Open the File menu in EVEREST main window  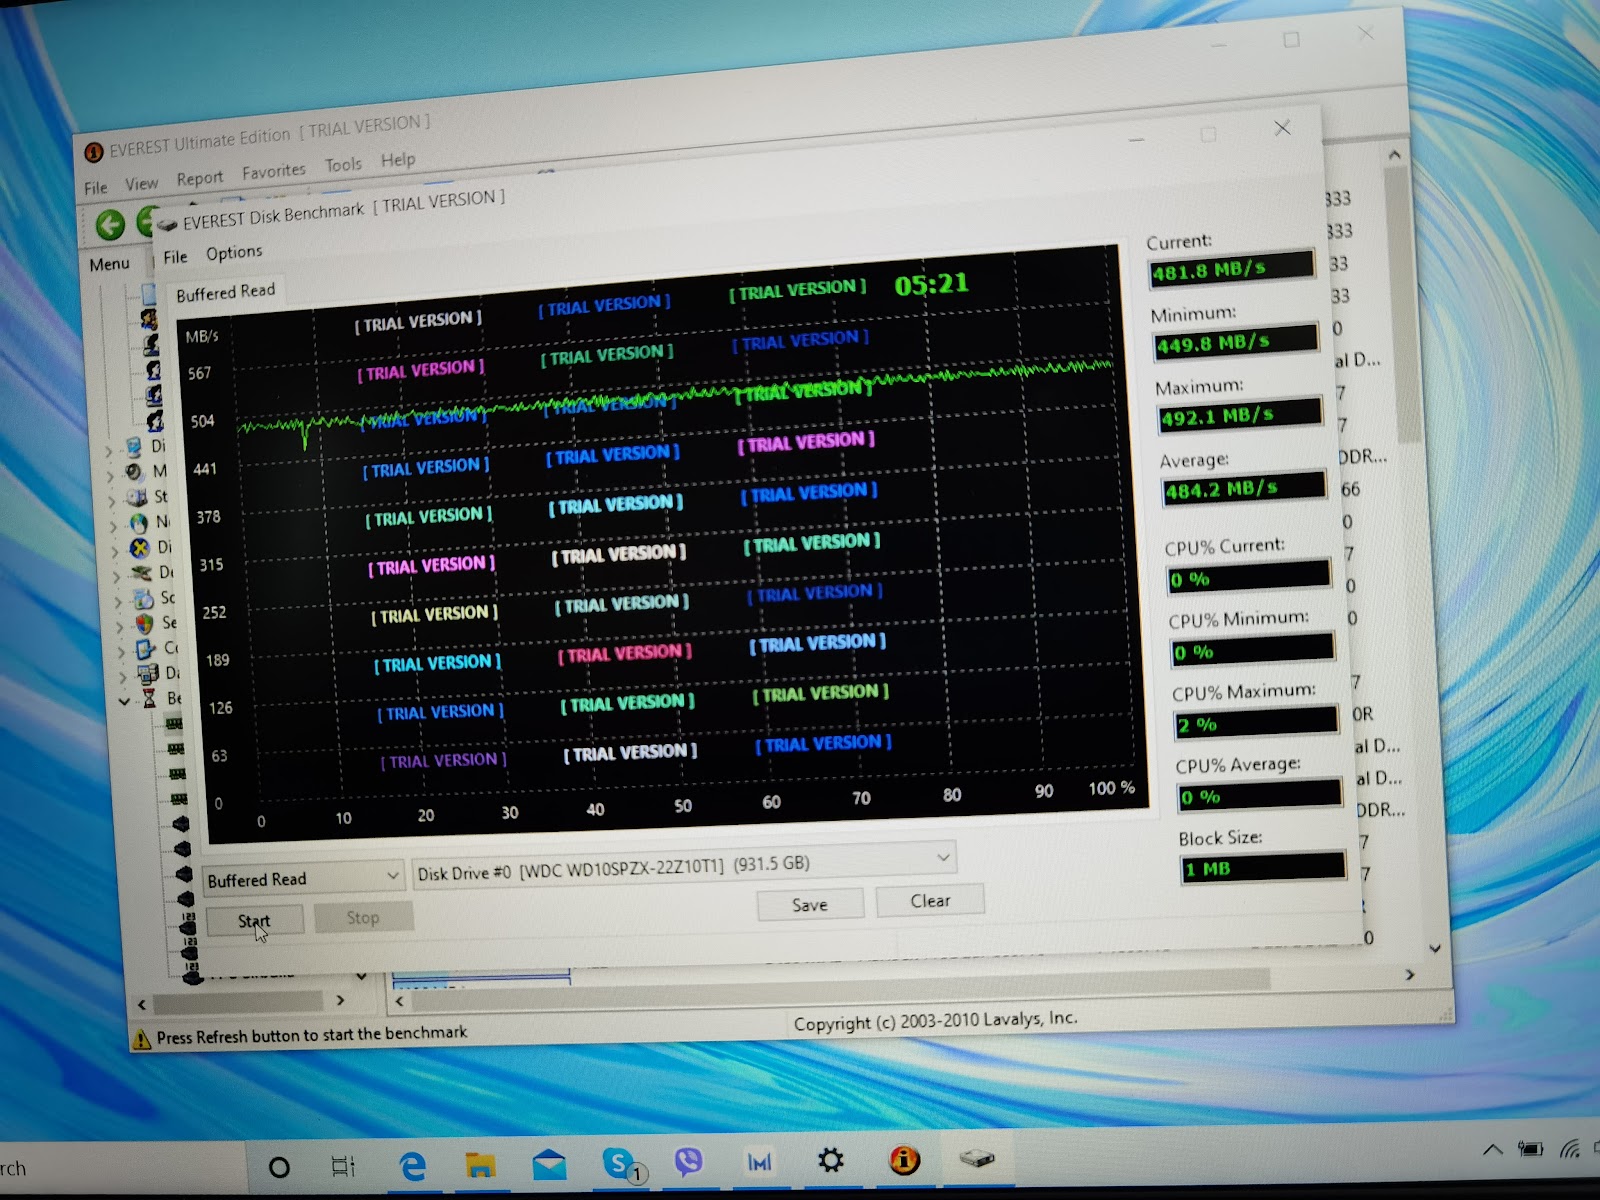pyautogui.click(x=96, y=187)
